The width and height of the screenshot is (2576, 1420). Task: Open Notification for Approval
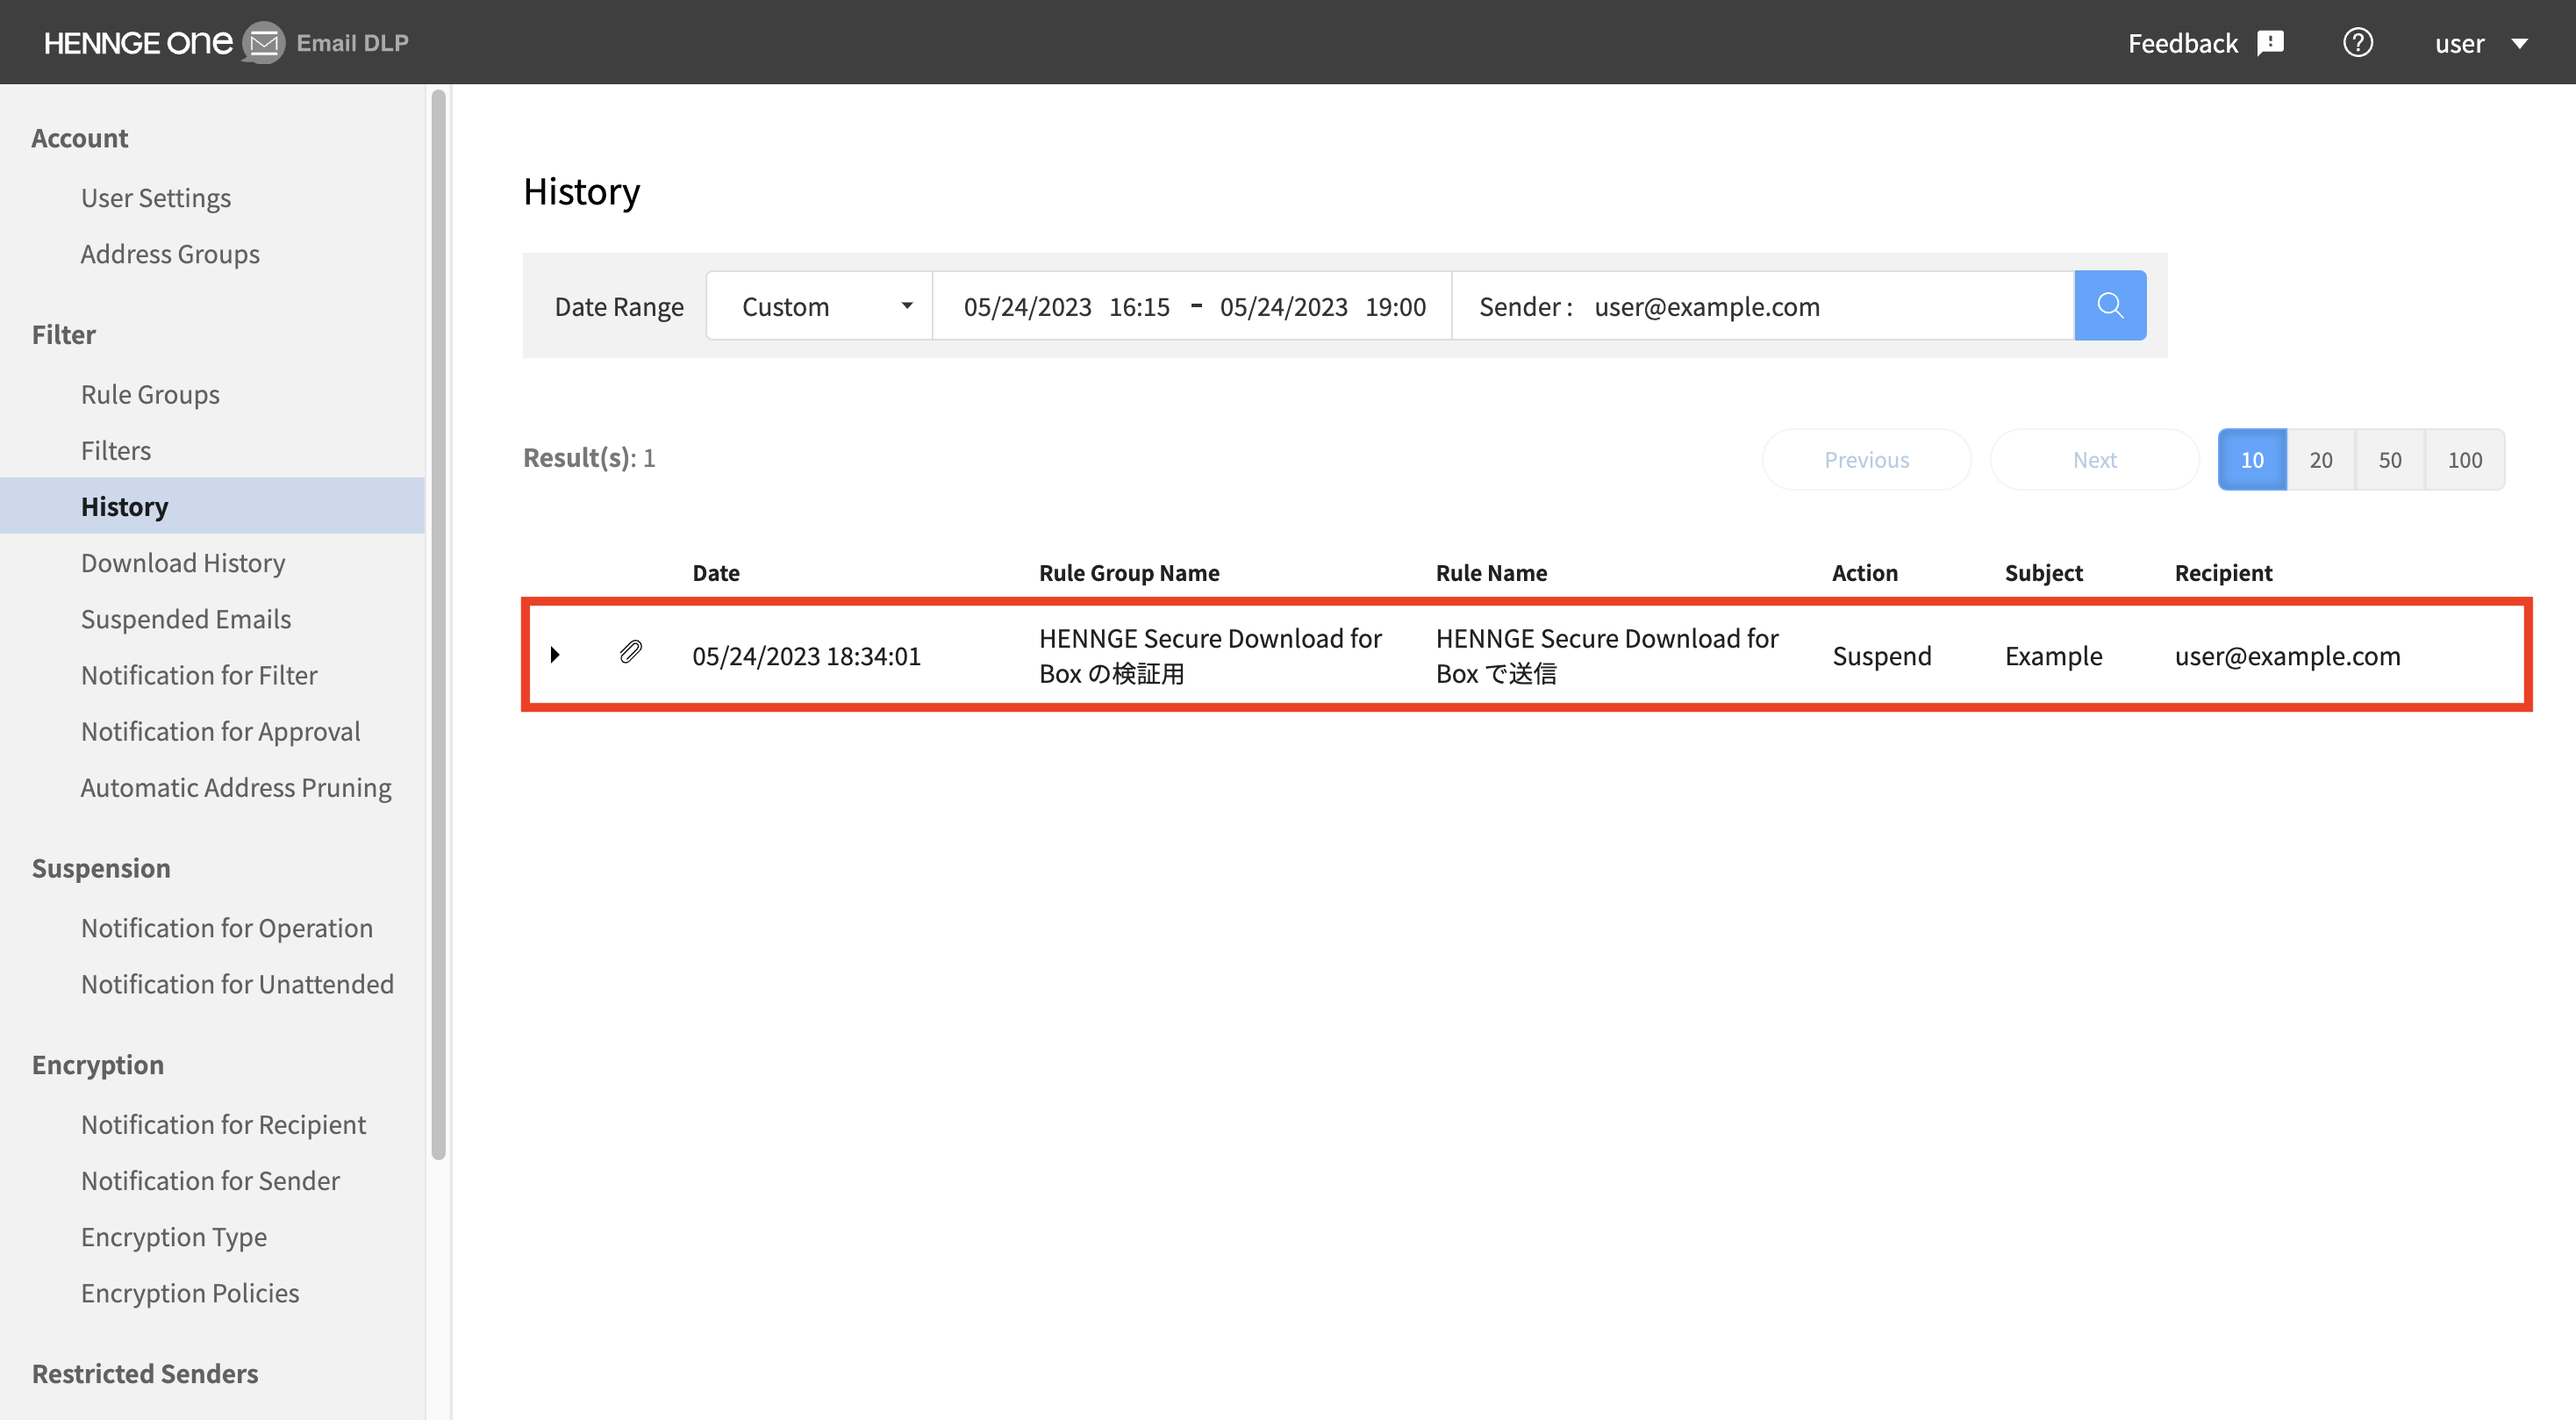(220, 731)
